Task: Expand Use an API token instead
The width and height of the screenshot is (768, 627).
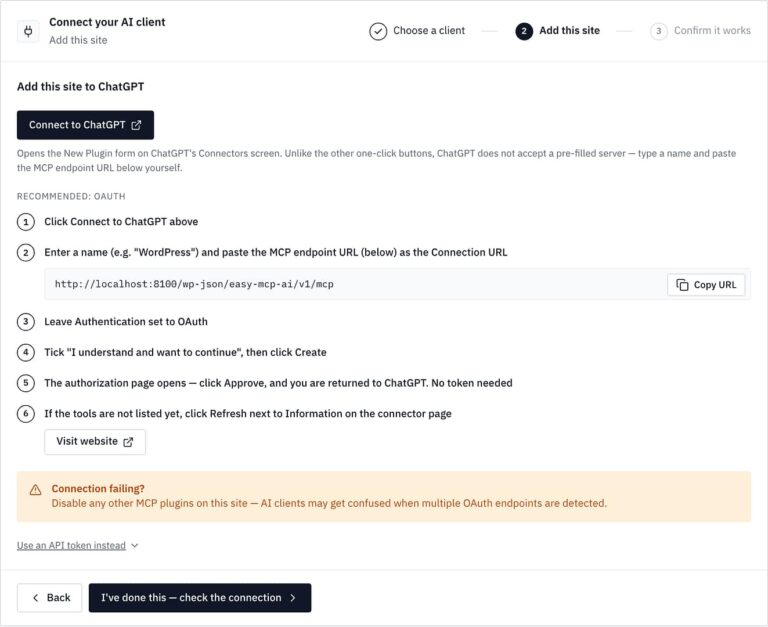Action: [77, 545]
